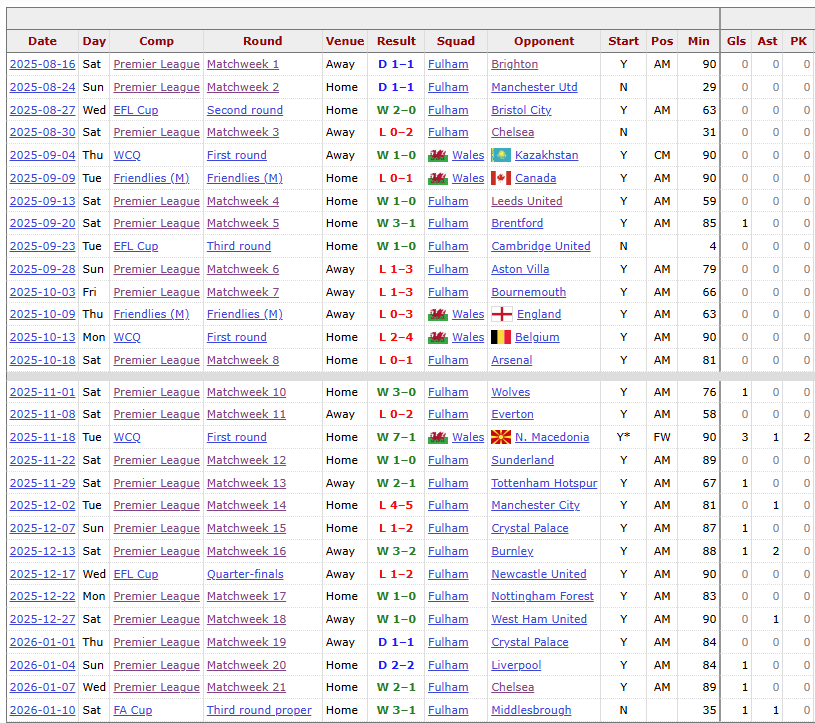Open the Sunderland opponent link
This screenshot has width=815, height=723.
[x=522, y=461]
